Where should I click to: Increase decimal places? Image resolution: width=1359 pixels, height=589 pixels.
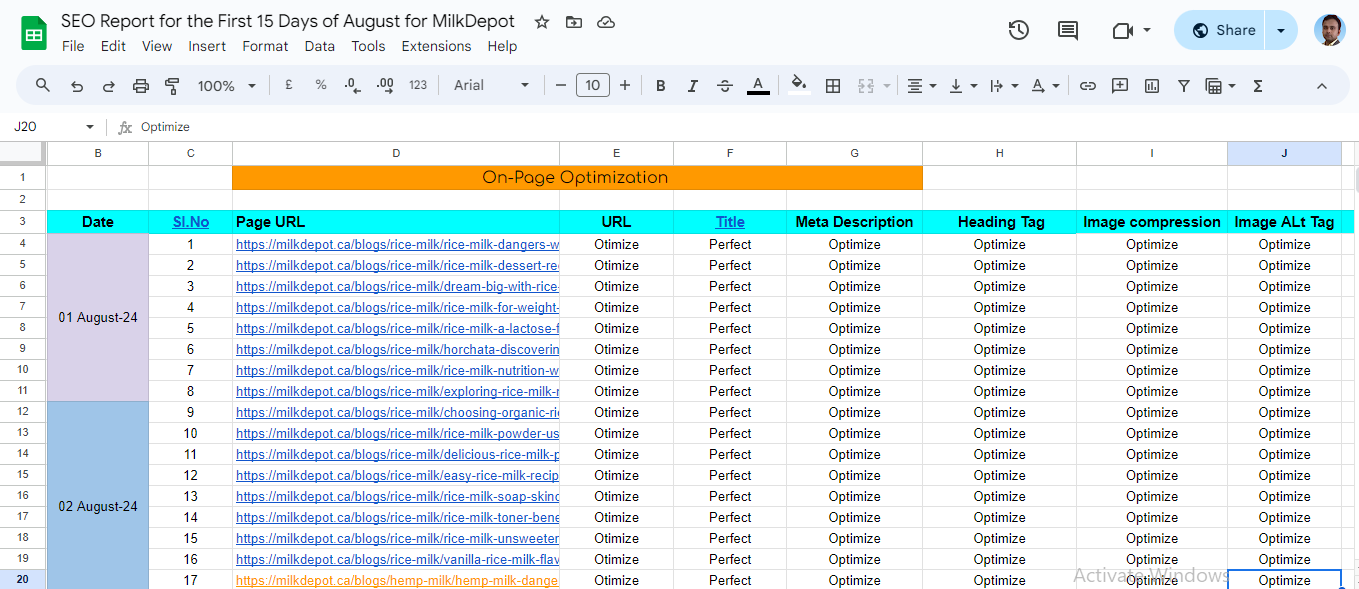pyautogui.click(x=385, y=86)
